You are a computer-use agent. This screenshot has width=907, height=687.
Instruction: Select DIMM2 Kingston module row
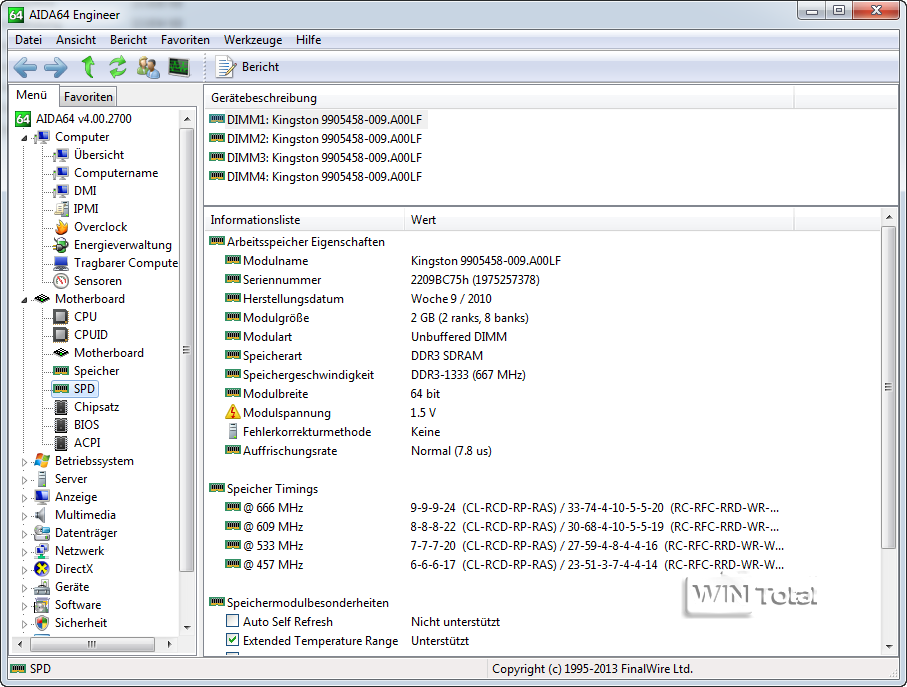pyautogui.click(x=316, y=139)
